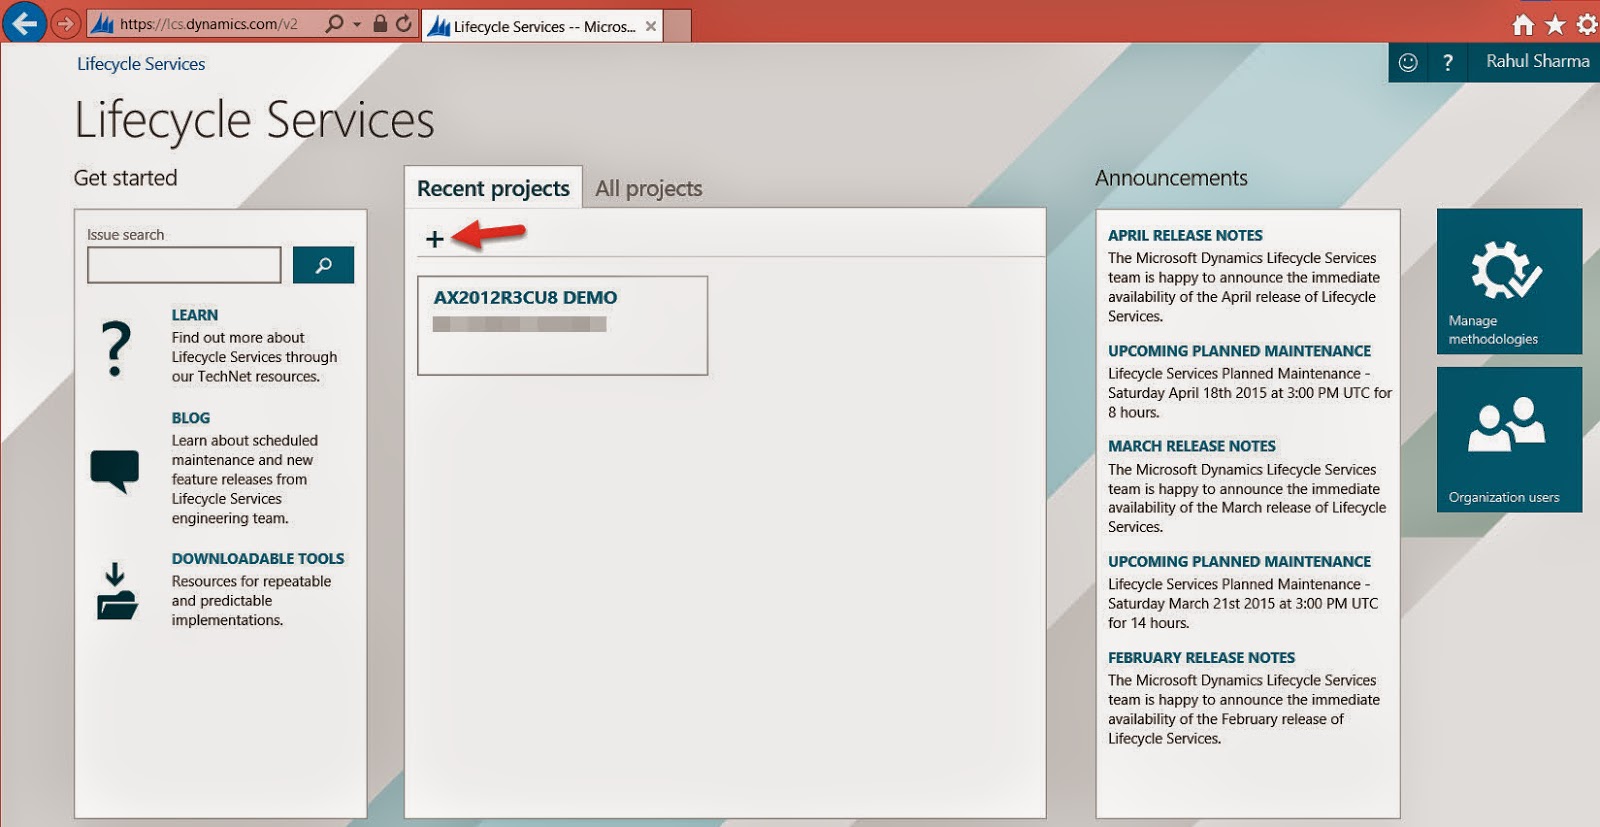Open the BLOG link
The width and height of the screenshot is (1600, 827).
tap(190, 418)
